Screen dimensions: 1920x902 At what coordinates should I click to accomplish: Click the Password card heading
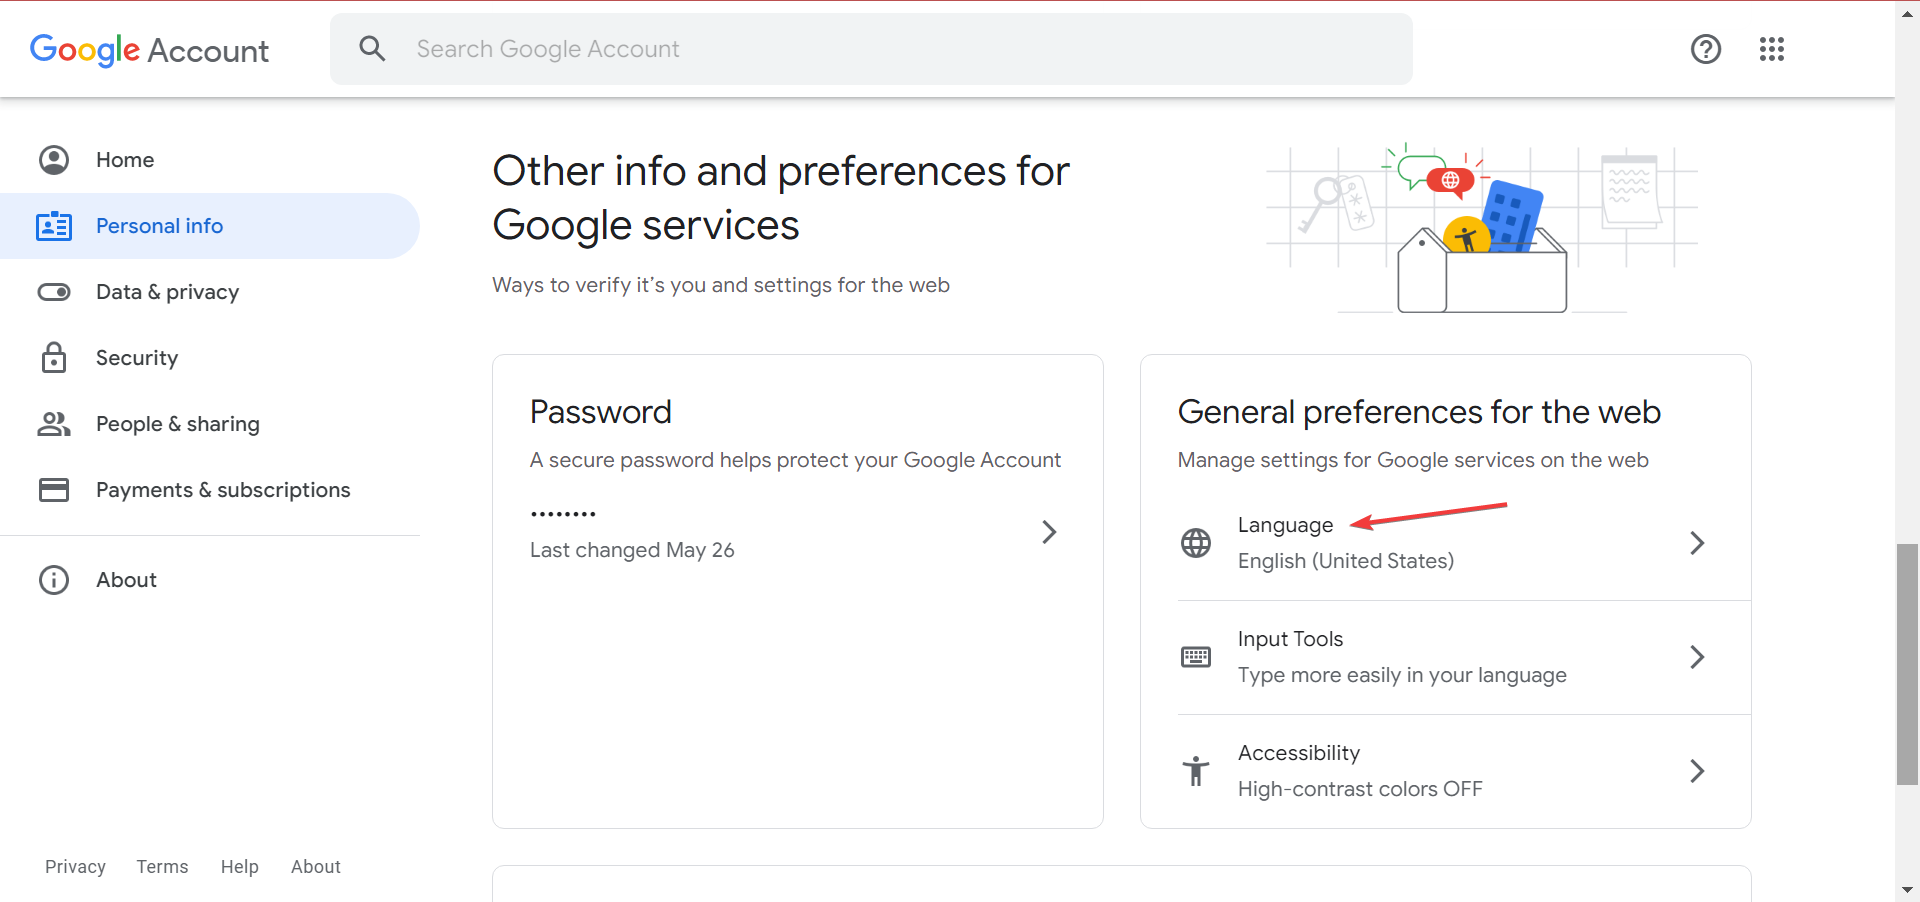601,412
